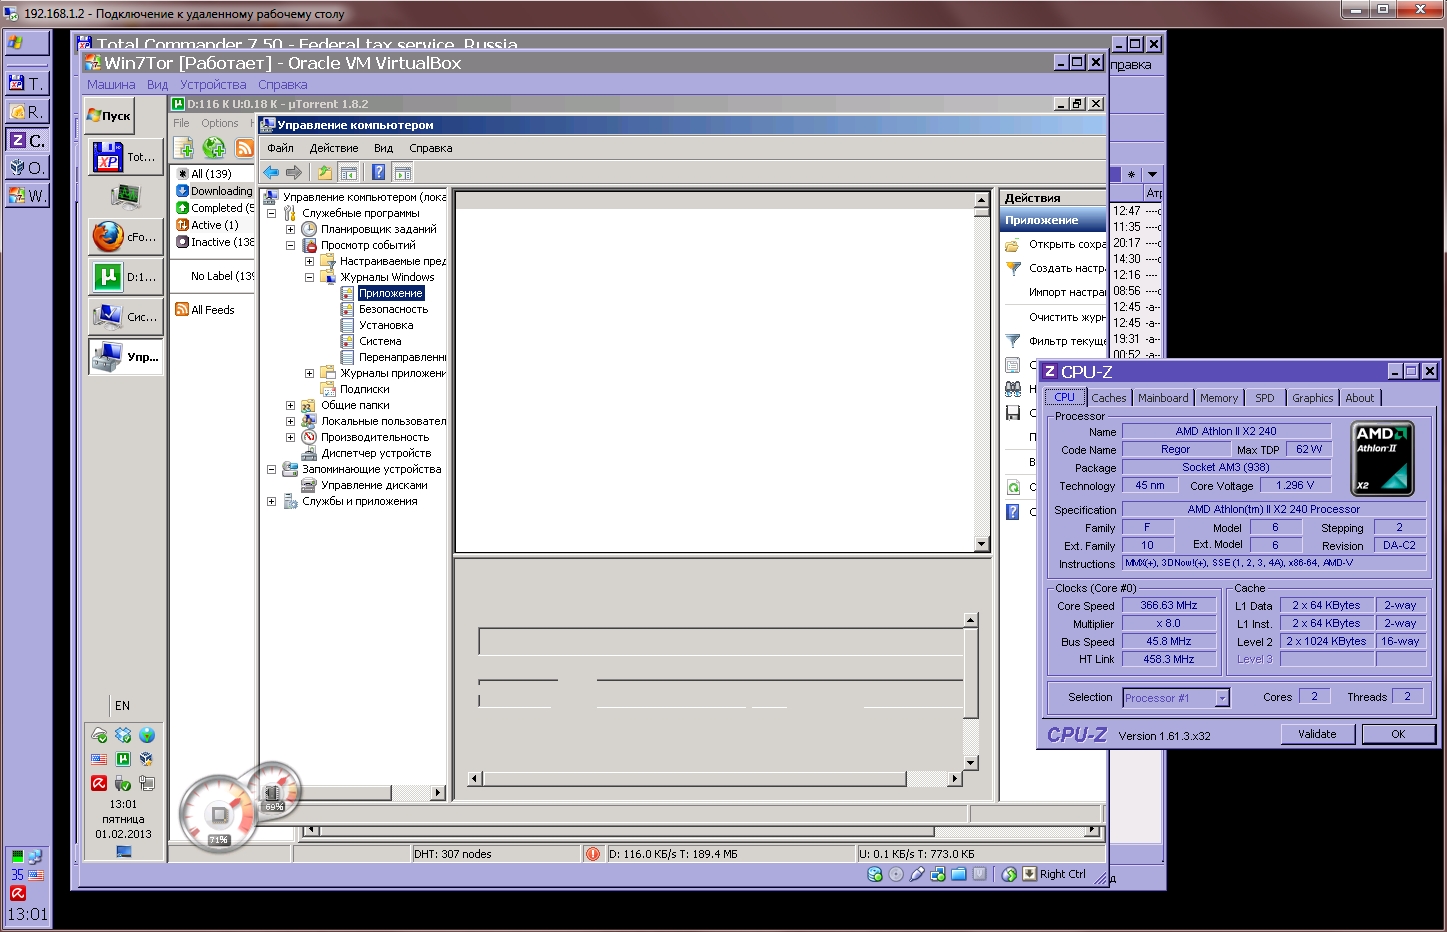Click the blue Help question mark toolbar icon
This screenshot has height=932, width=1447.
click(x=379, y=172)
